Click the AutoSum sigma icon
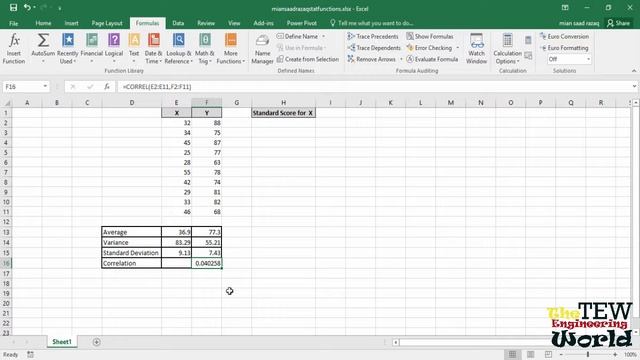640x360 pixels. 43,40
